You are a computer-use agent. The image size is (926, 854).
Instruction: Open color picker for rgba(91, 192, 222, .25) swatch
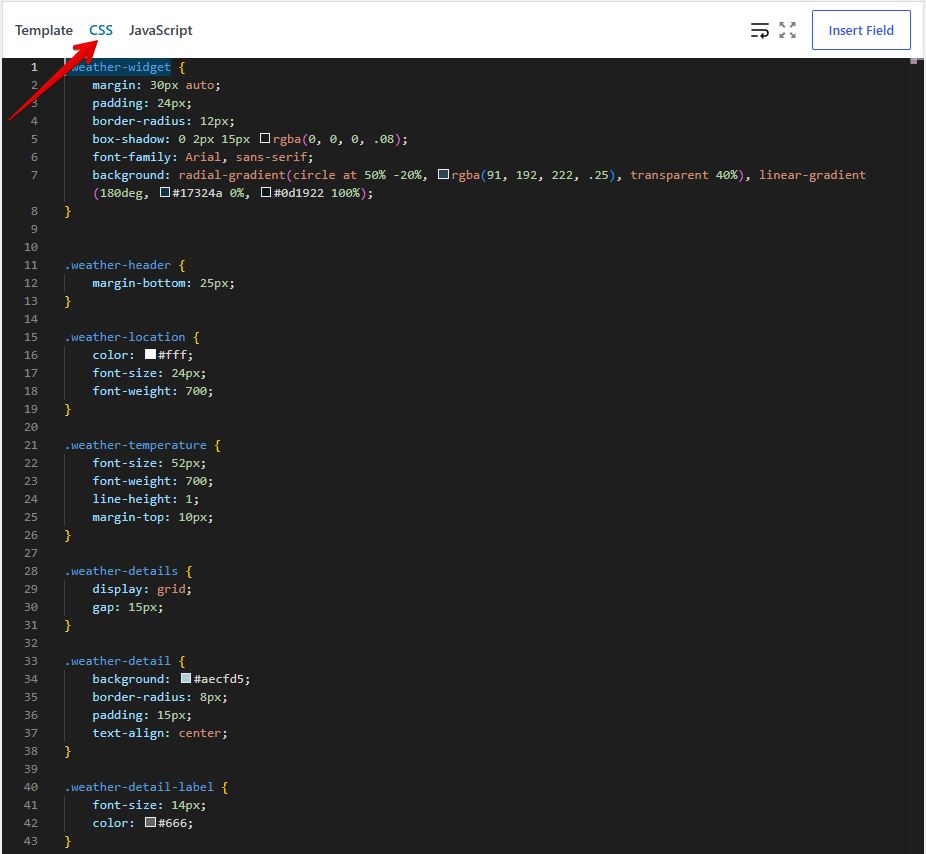tap(444, 174)
